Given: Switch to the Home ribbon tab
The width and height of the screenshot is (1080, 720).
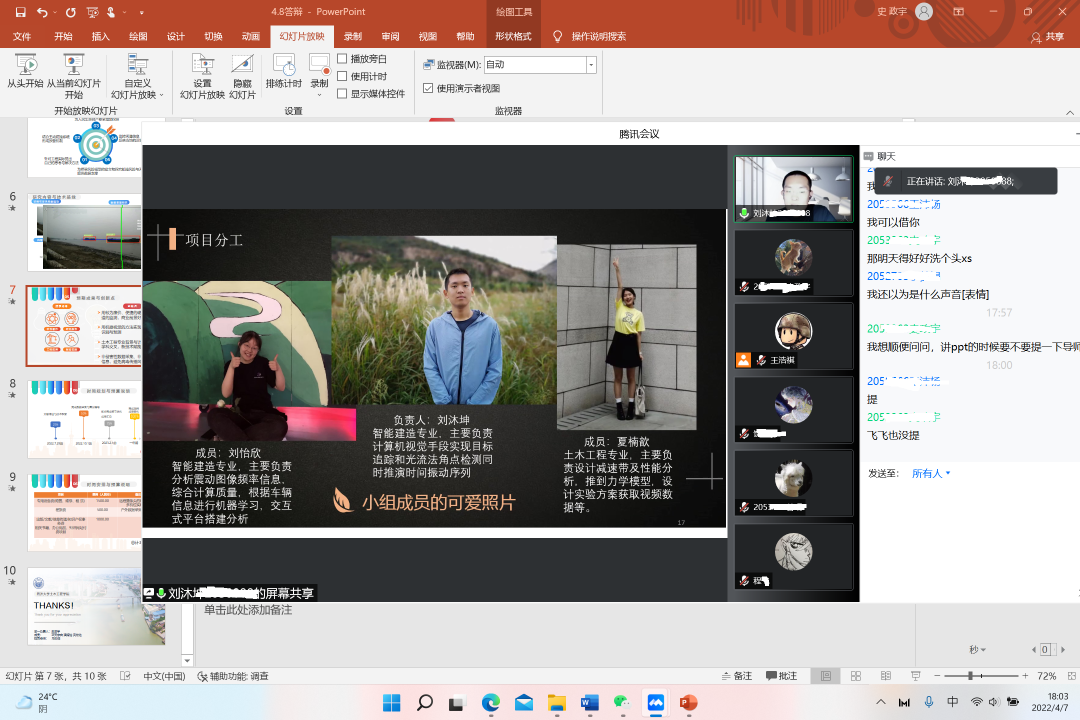Looking at the screenshot, I should (63, 37).
